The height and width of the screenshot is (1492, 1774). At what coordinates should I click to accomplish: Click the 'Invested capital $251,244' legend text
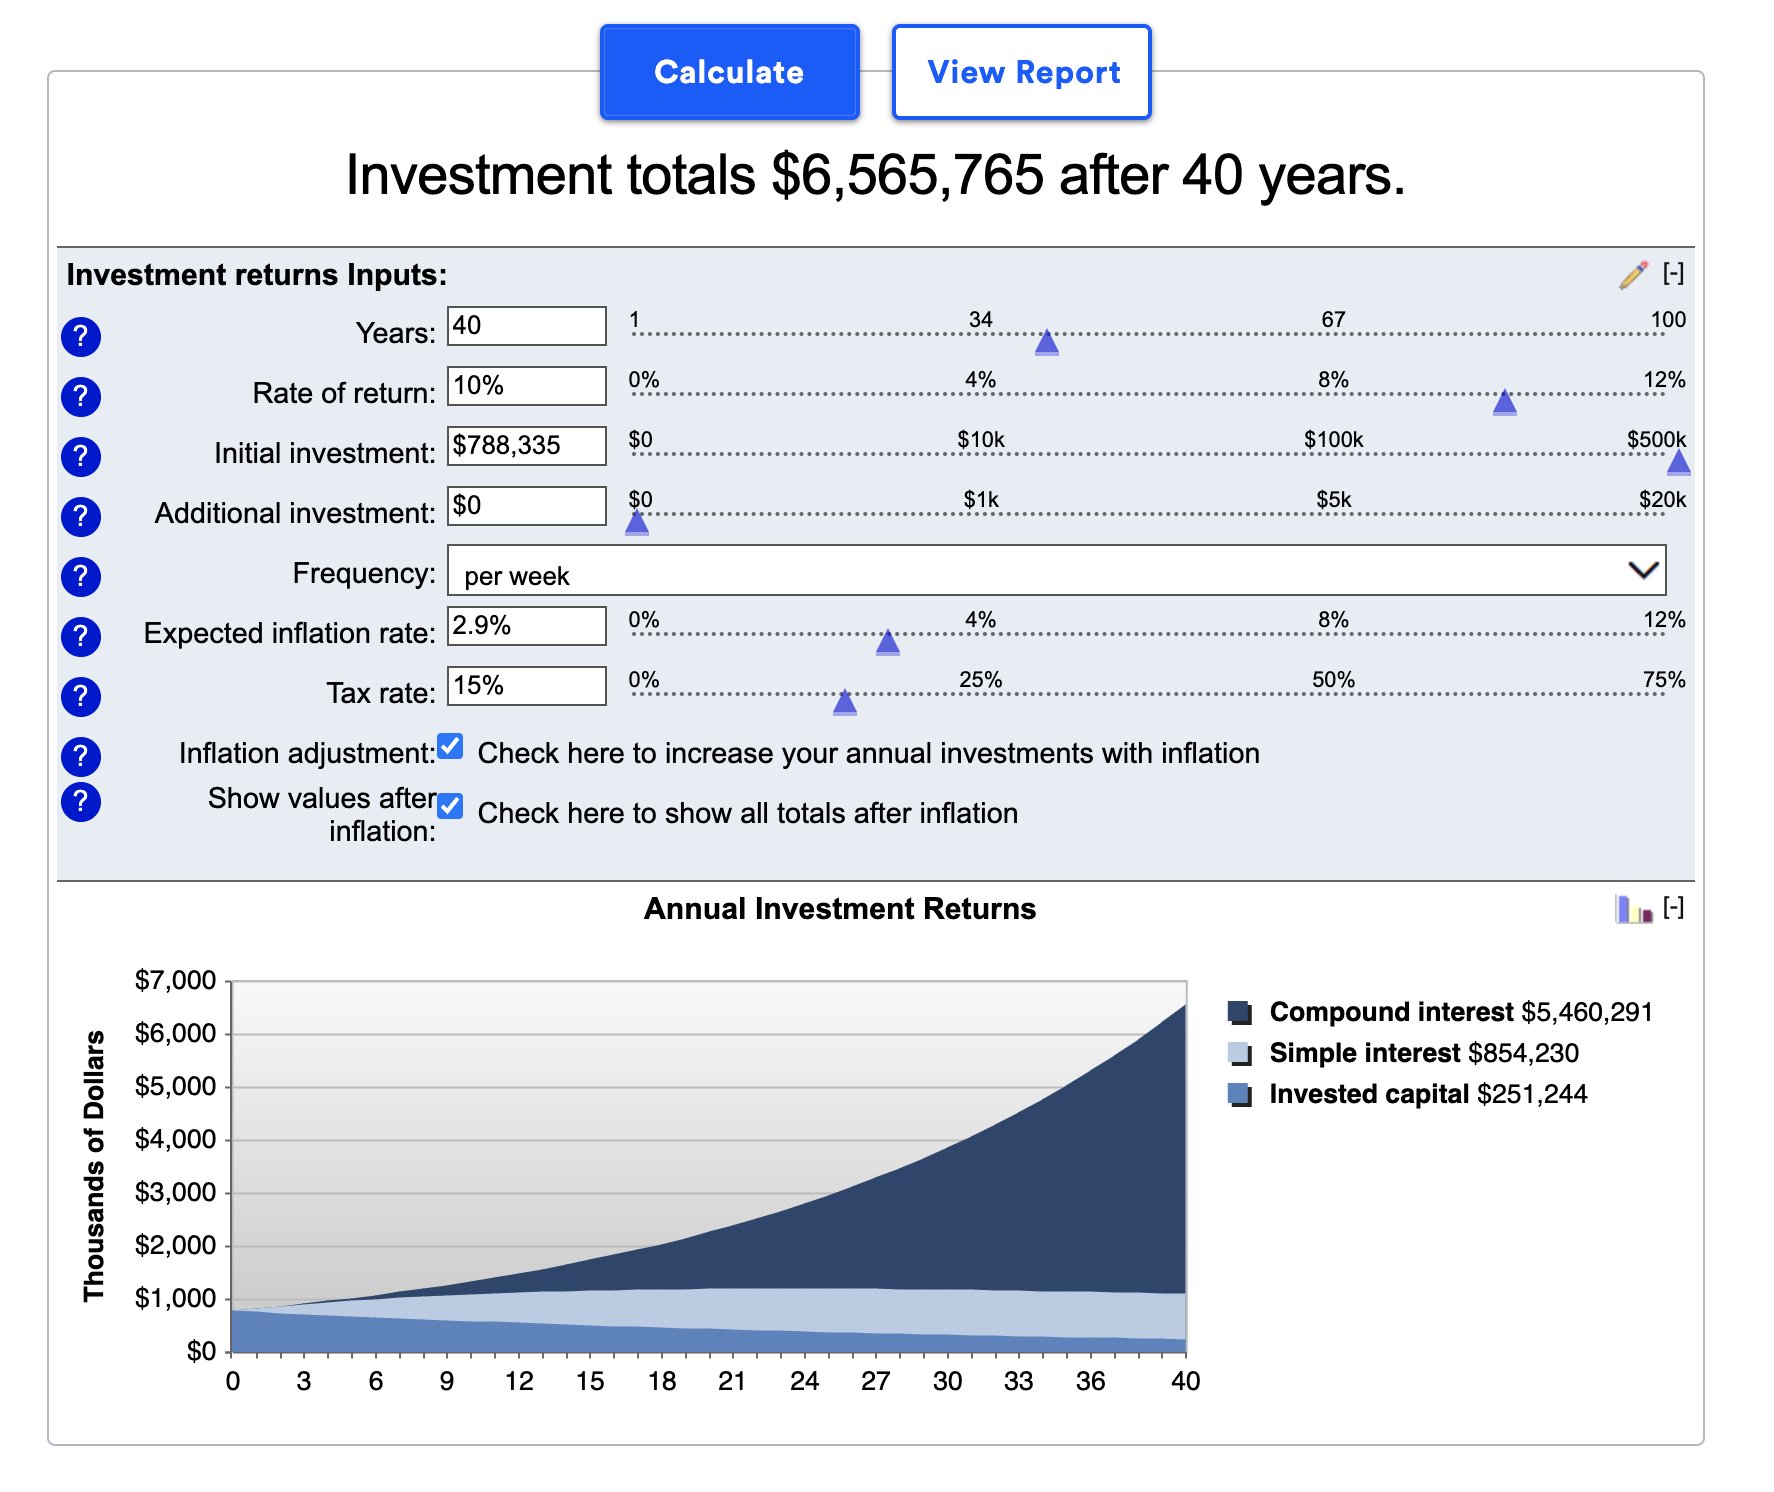(1428, 1094)
